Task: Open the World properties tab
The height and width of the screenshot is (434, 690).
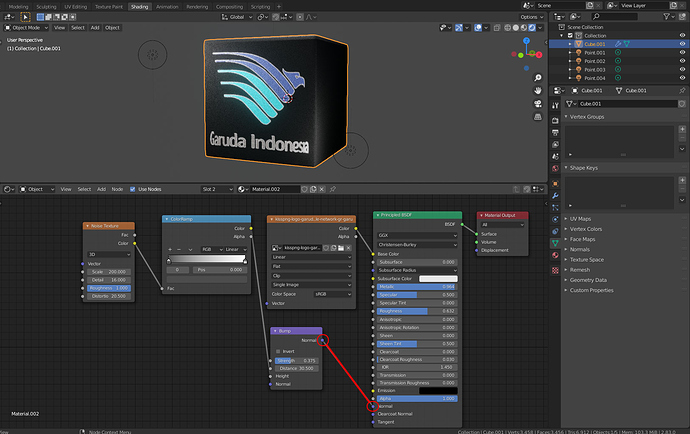Action: click(x=555, y=168)
